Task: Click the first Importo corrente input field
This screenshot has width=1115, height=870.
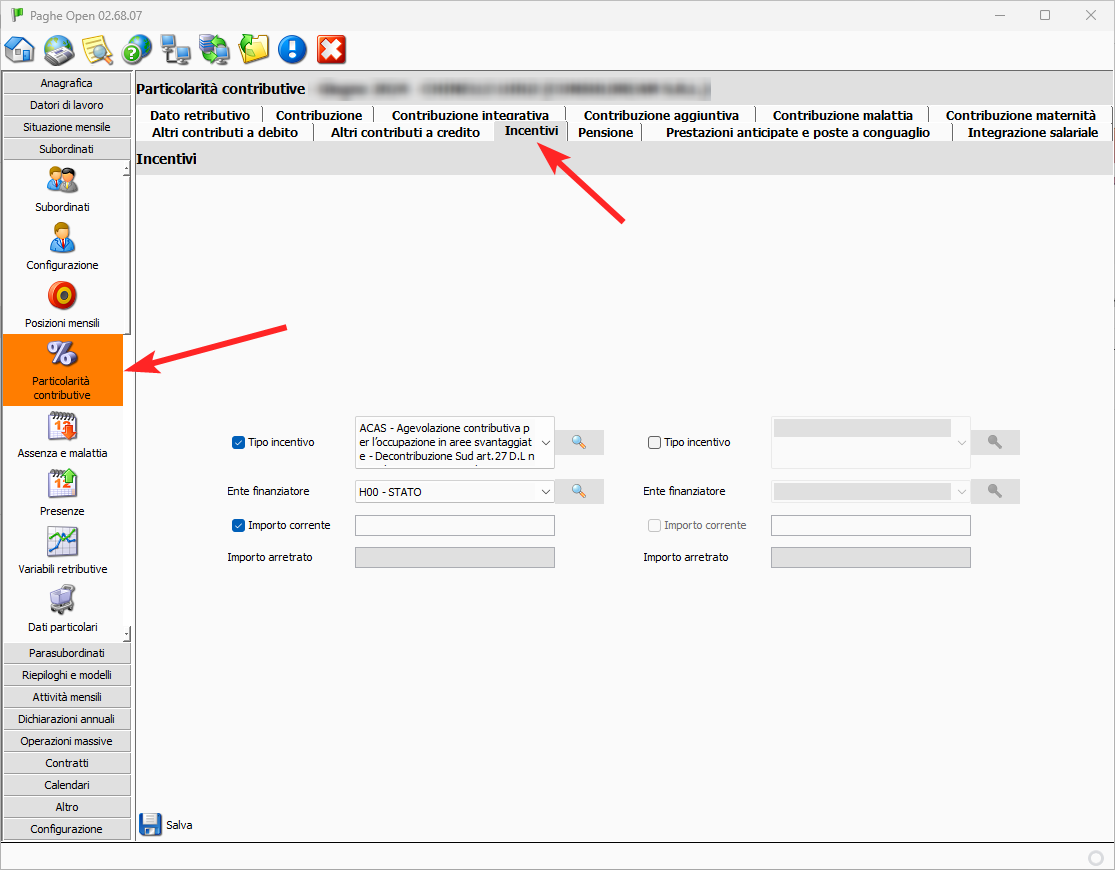Action: point(454,526)
